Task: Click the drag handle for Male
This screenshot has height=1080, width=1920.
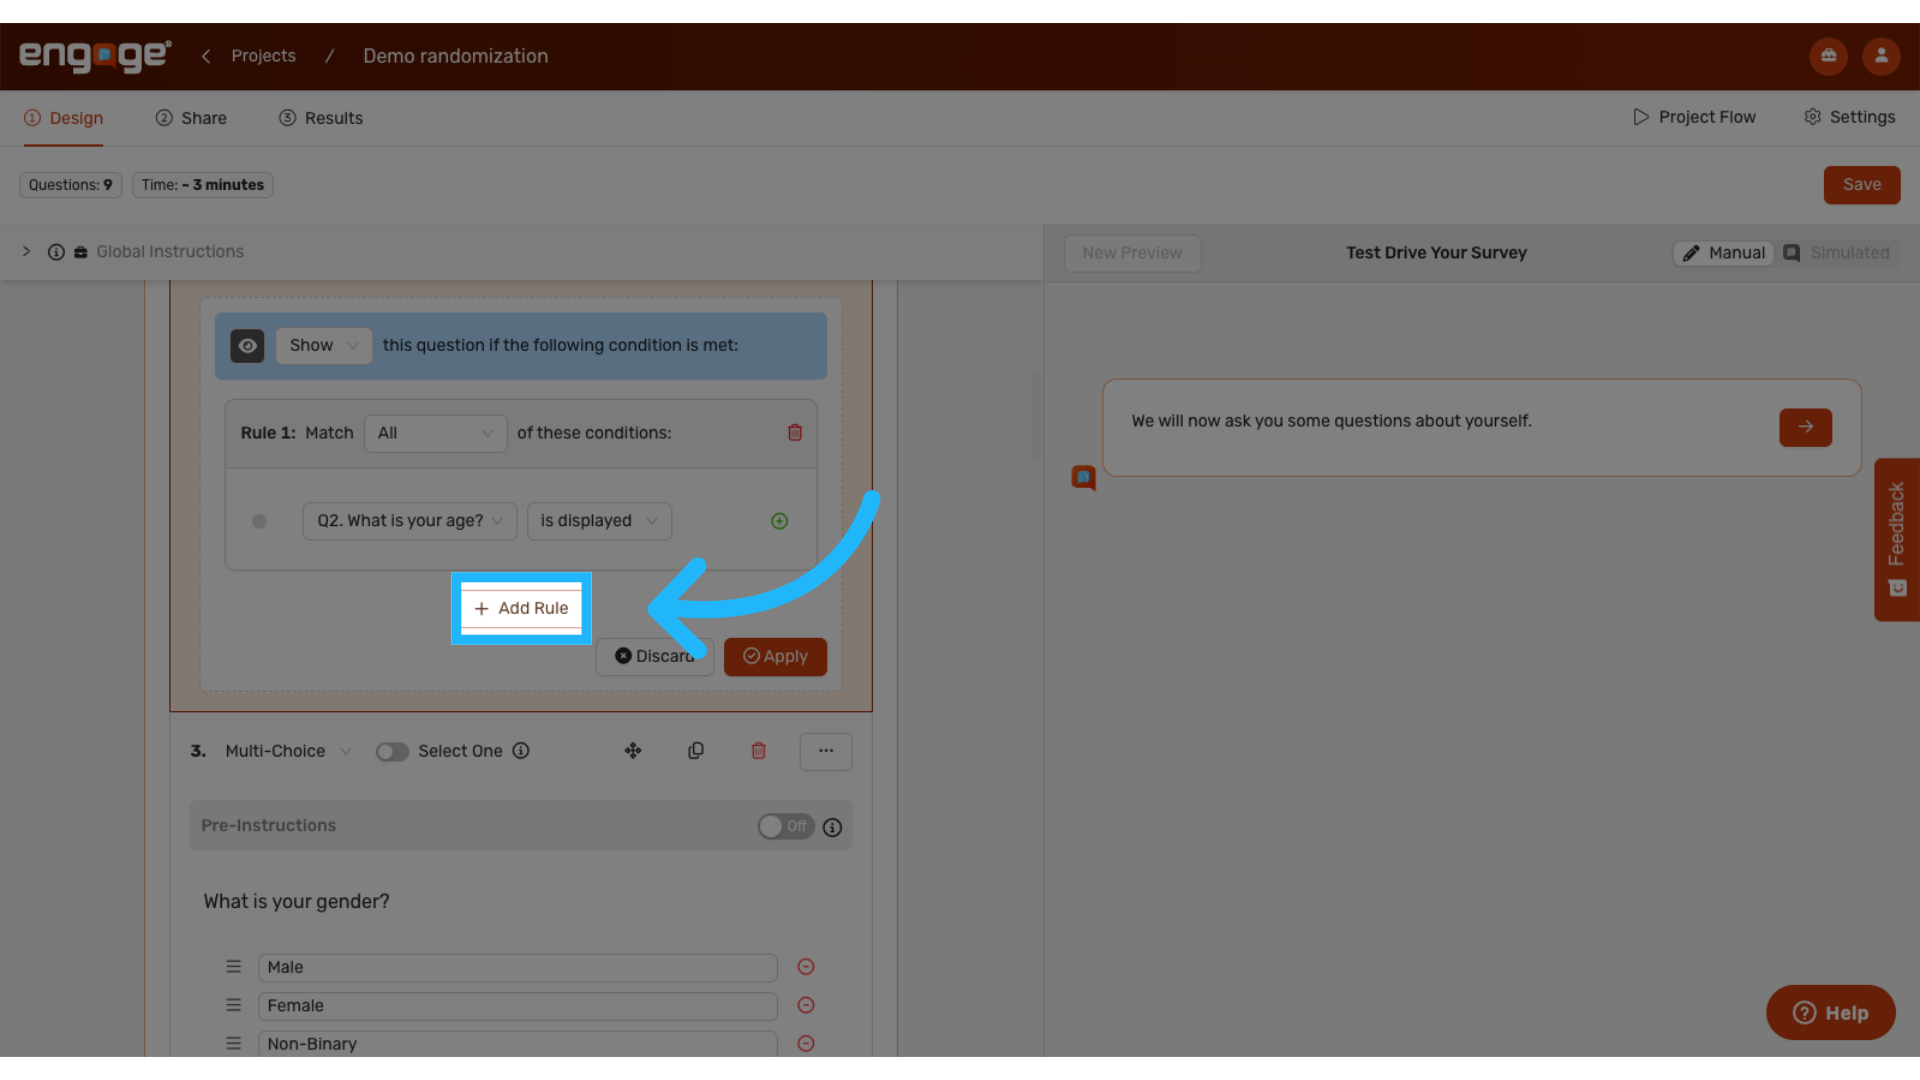Action: point(233,967)
